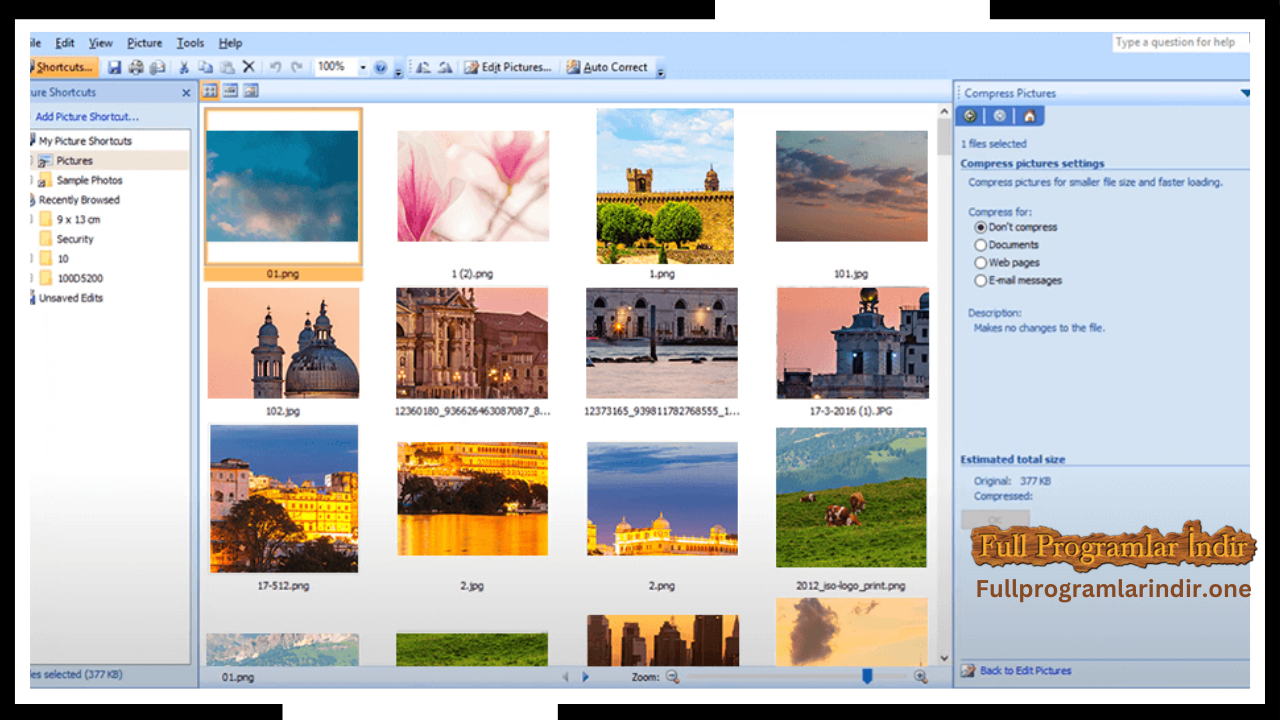Click the 102.jpg file name label
The height and width of the screenshot is (720, 1280).
click(283, 411)
